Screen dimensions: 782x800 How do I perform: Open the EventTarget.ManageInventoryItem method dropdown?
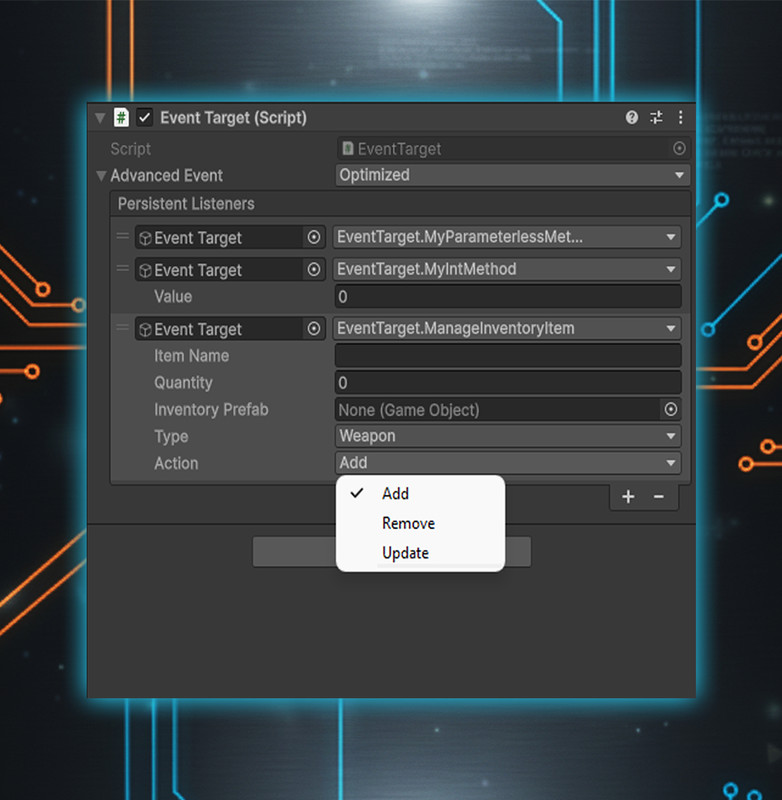(x=507, y=329)
